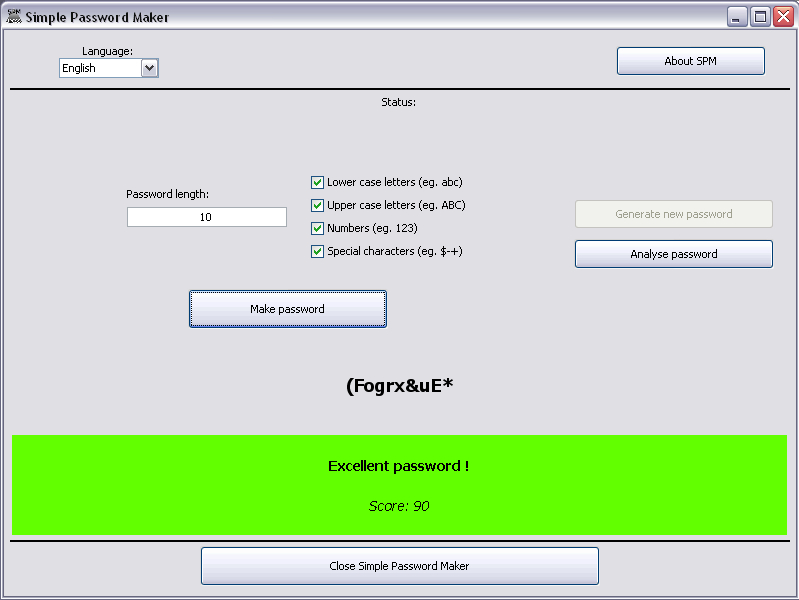The image size is (799, 600).
Task: Click the SPM app icon in title bar
Action: pyautogui.click(x=14, y=16)
